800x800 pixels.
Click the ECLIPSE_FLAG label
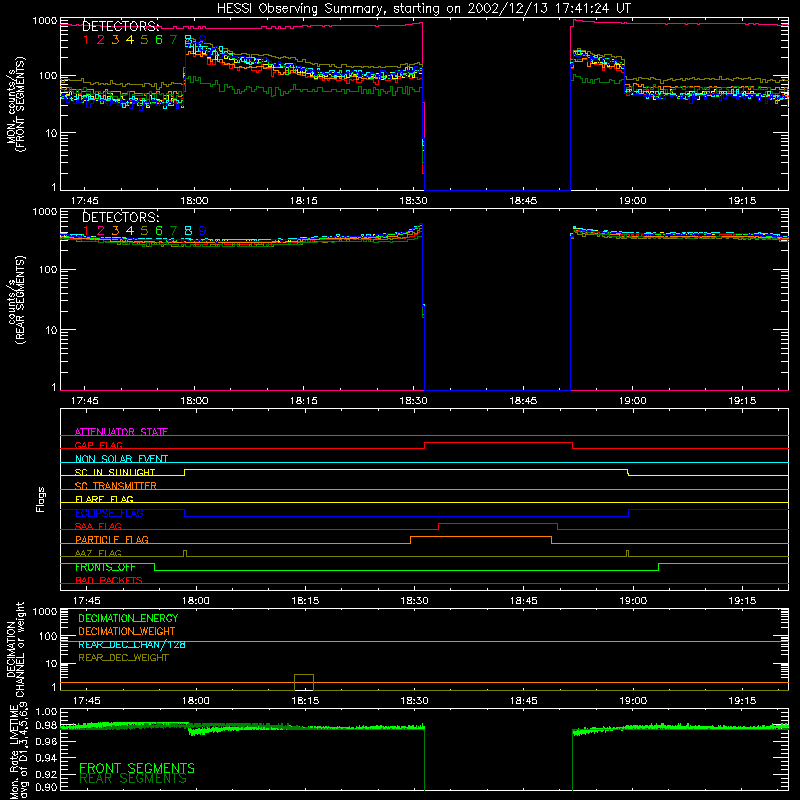click(109, 513)
